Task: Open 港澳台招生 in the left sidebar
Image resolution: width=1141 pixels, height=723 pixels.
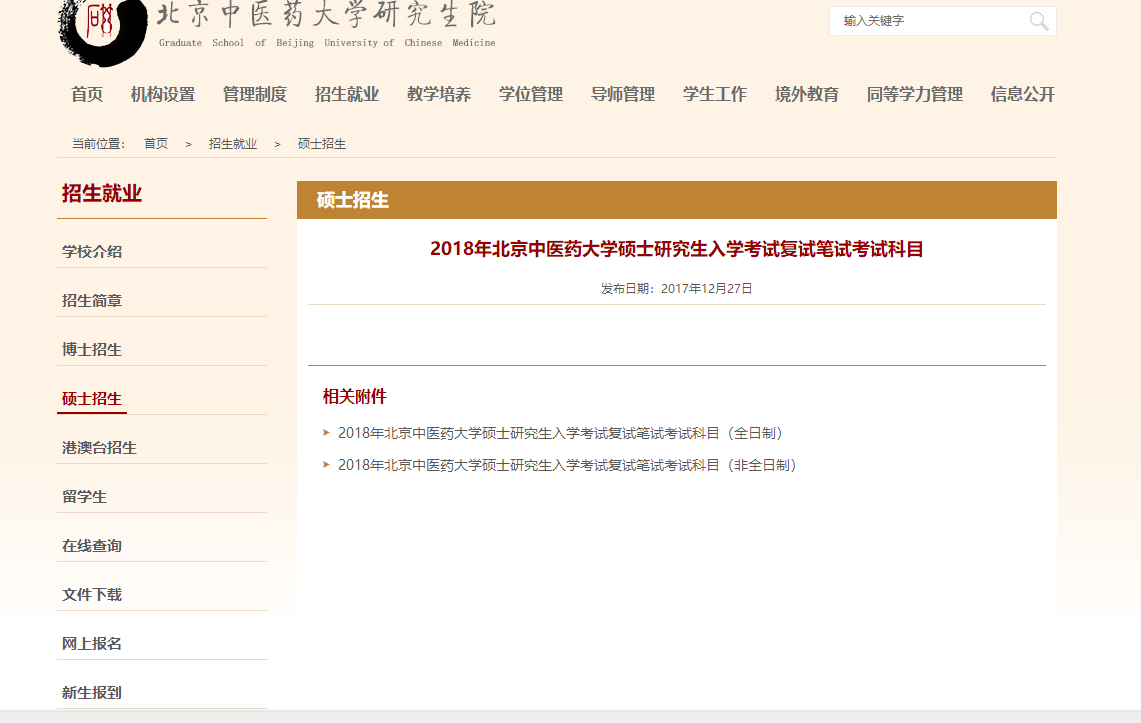Action: point(99,448)
